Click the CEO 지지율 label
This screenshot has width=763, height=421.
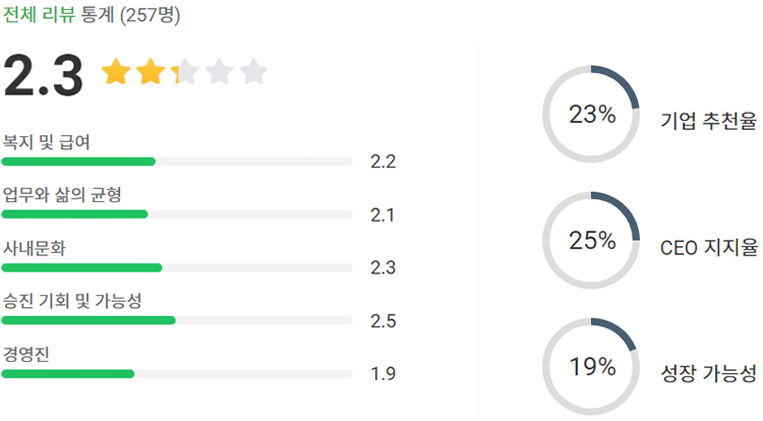(708, 247)
